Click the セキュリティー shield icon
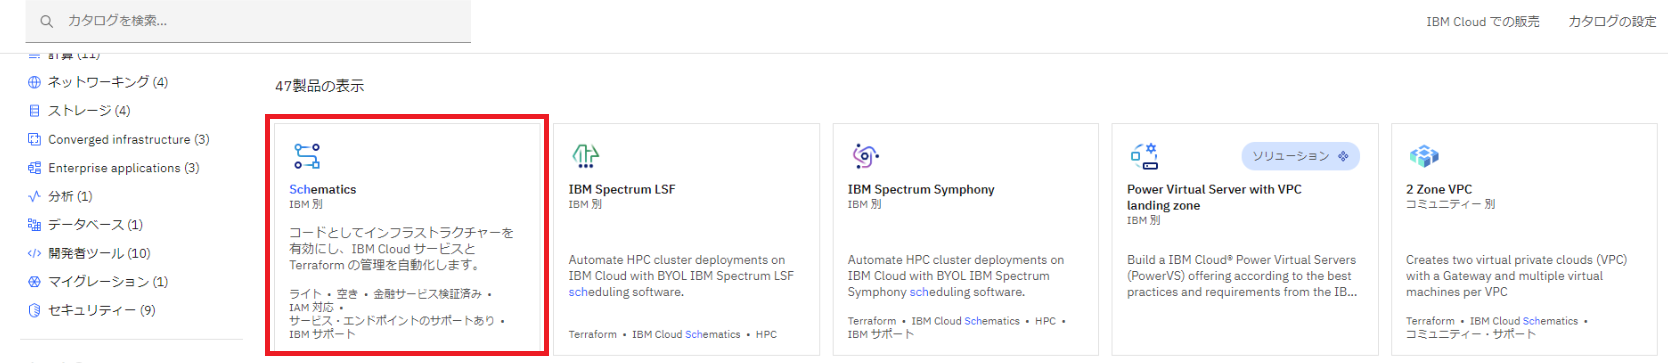The width and height of the screenshot is (1668, 363). 34,311
